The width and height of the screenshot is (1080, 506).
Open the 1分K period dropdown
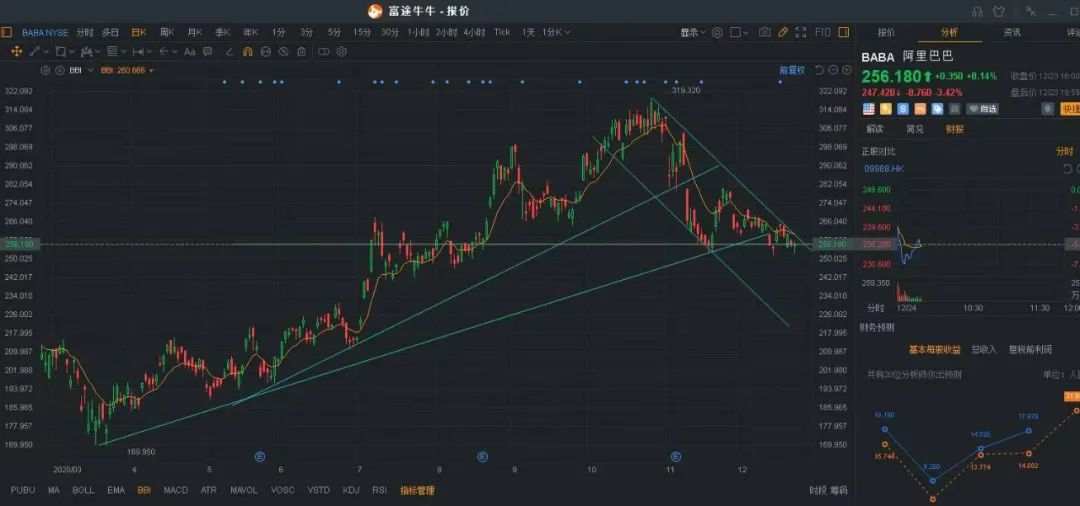[556, 32]
